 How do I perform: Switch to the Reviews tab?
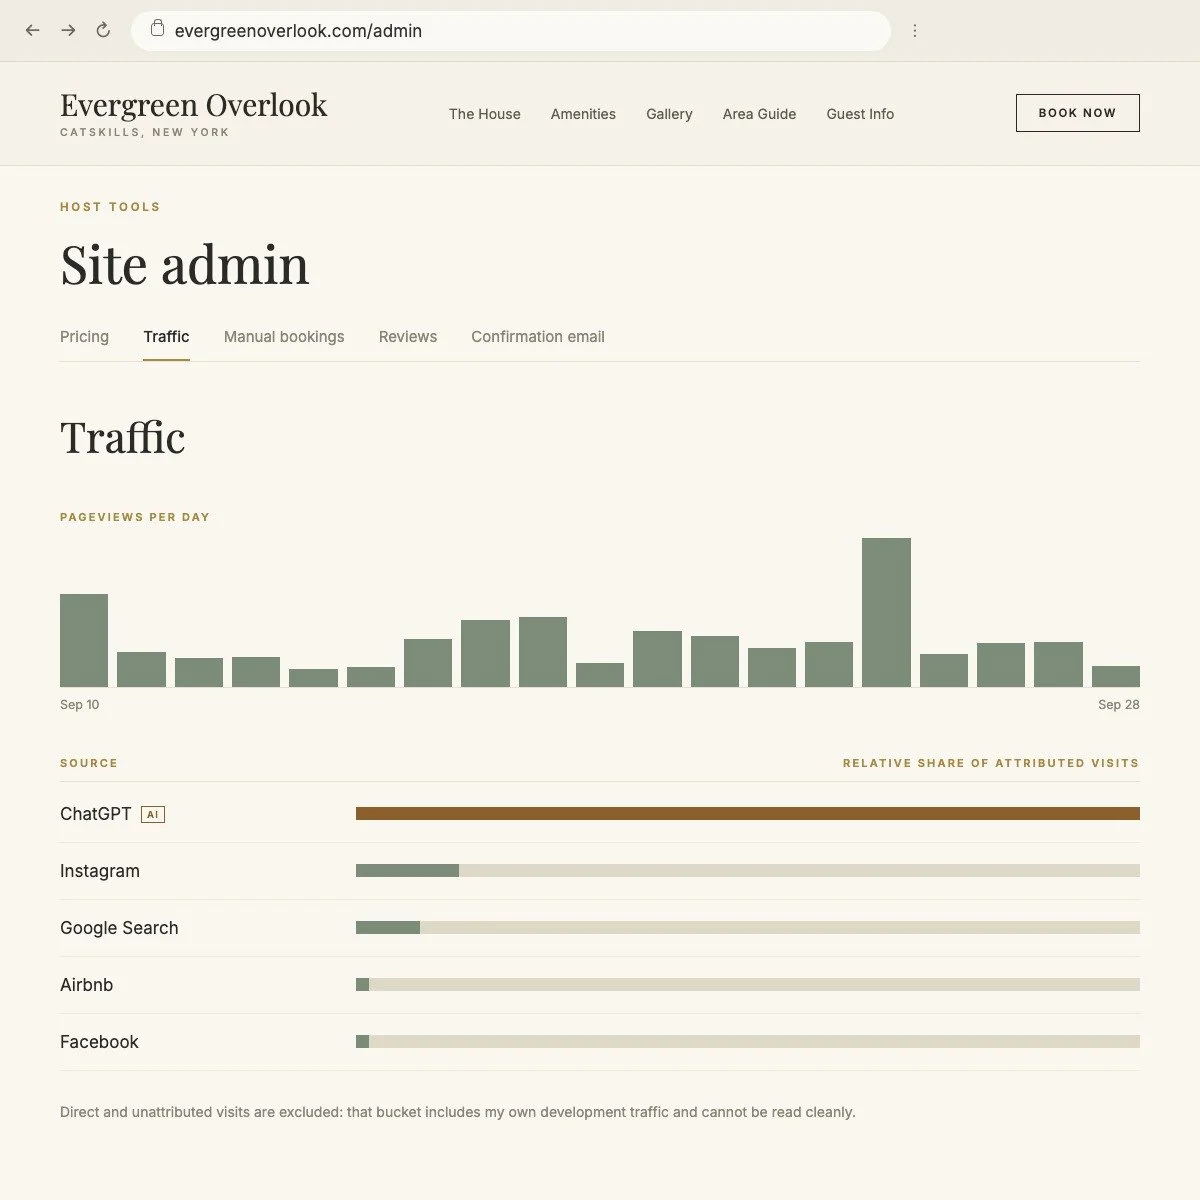point(408,337)
